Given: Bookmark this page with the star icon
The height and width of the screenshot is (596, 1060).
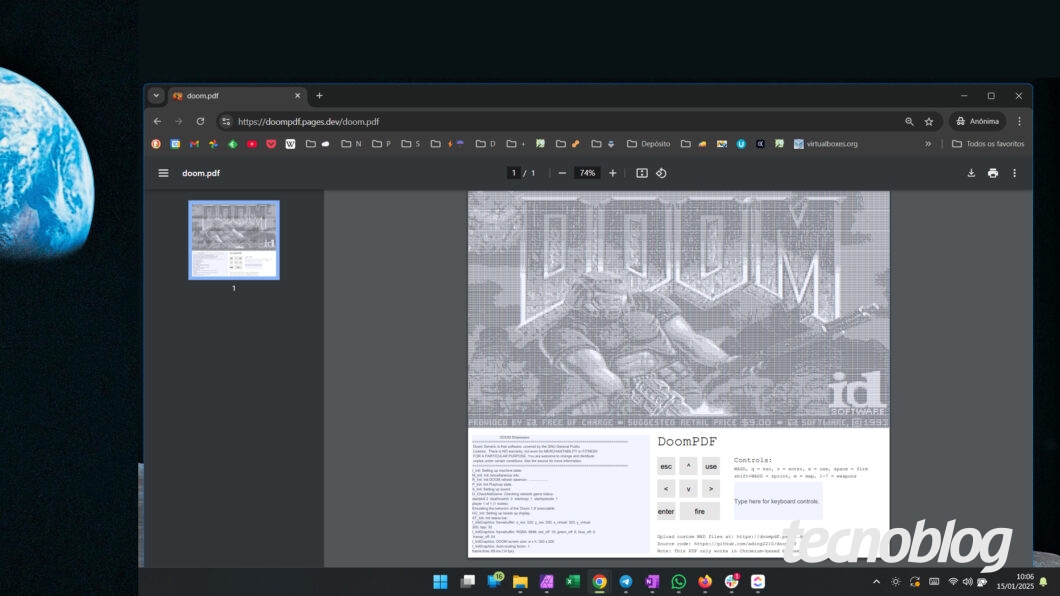Looking at the screenshot, I should click(x=929, y=121).
